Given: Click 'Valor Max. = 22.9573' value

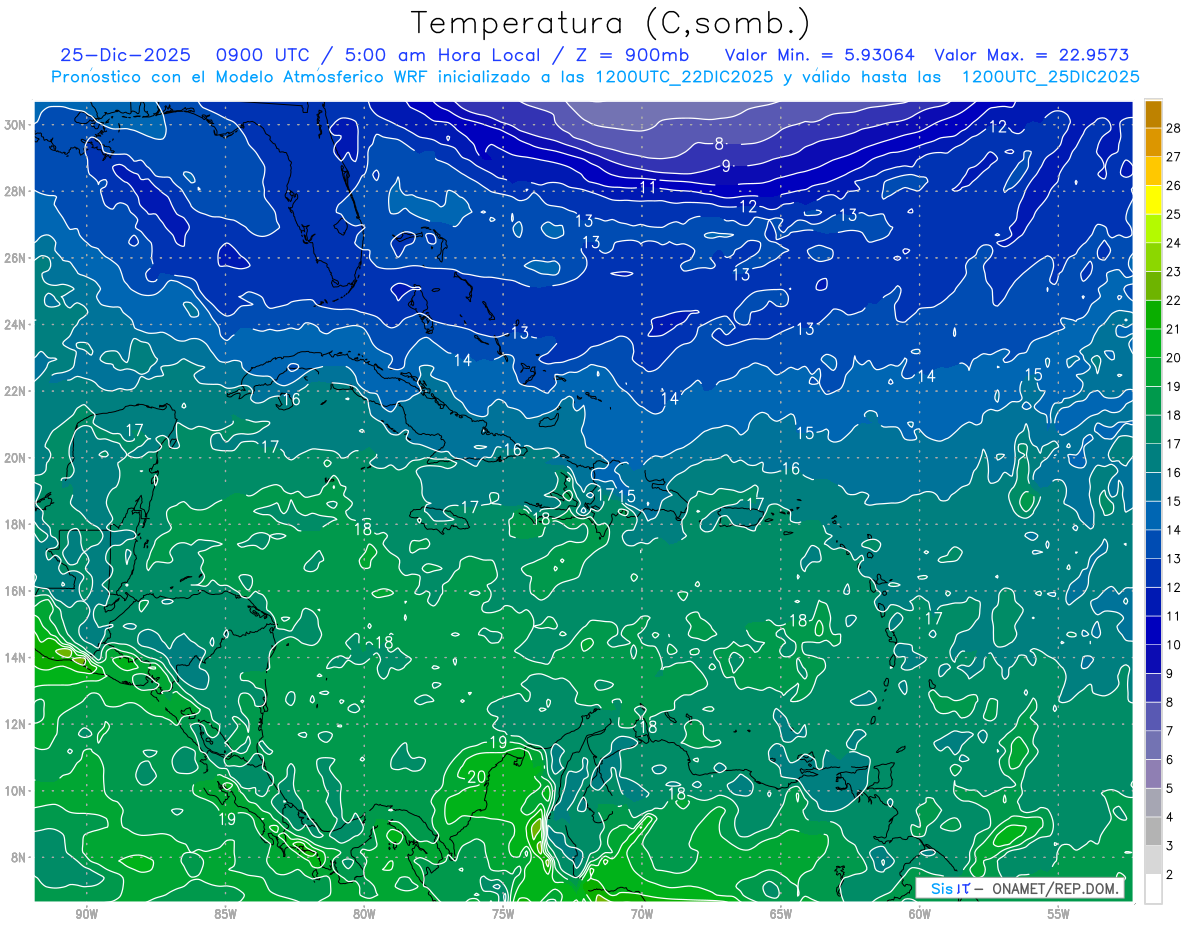Looking at the screenshot, I should [x=1031, y=55].
